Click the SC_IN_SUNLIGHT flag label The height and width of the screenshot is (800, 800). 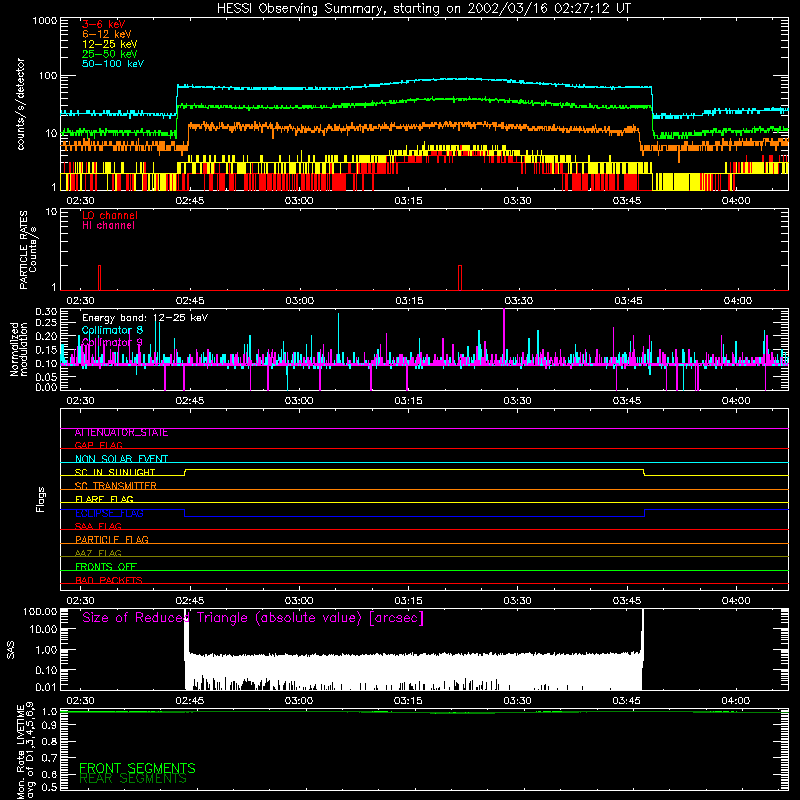pyautogui.click(x=115, y=472)
